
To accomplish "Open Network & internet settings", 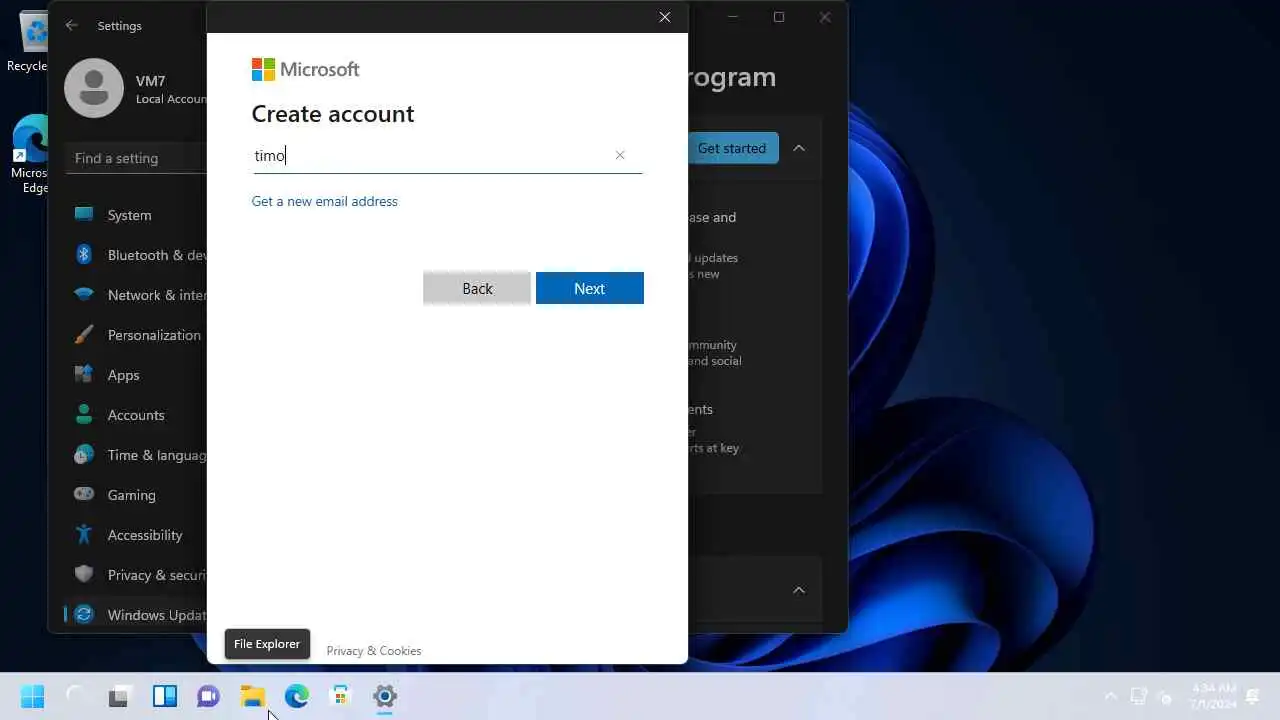I will (136, 295).
